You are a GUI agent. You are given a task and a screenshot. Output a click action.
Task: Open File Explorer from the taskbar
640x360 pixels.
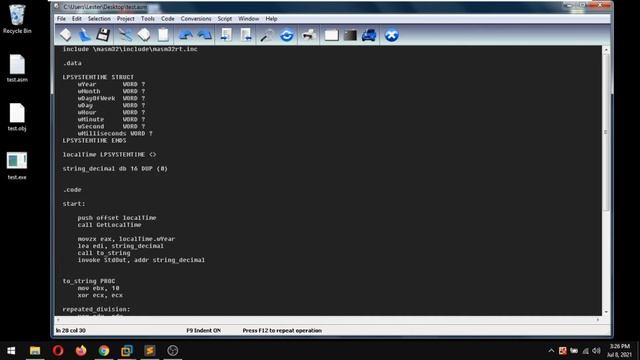35,351
